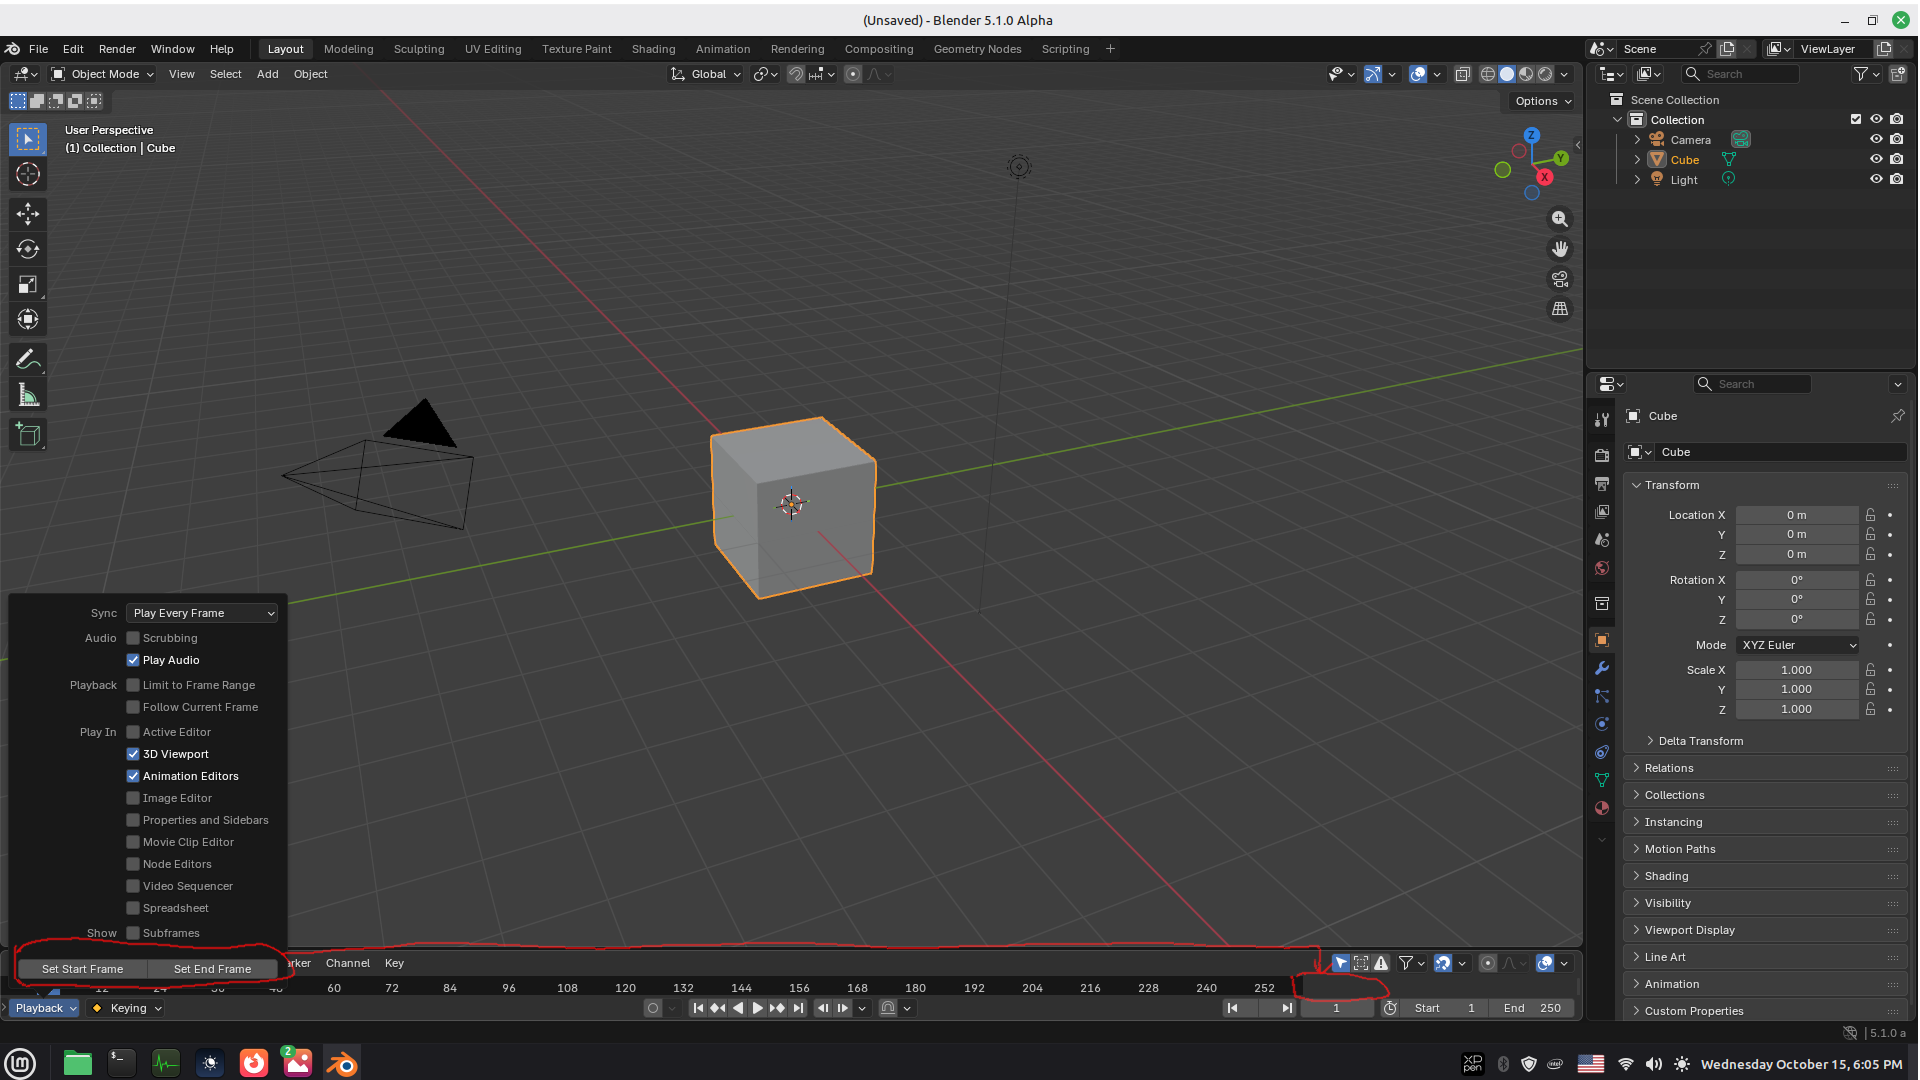Activate the Move tool
The width and height of the screenshot is (1920, 1080).
(28, 213)
